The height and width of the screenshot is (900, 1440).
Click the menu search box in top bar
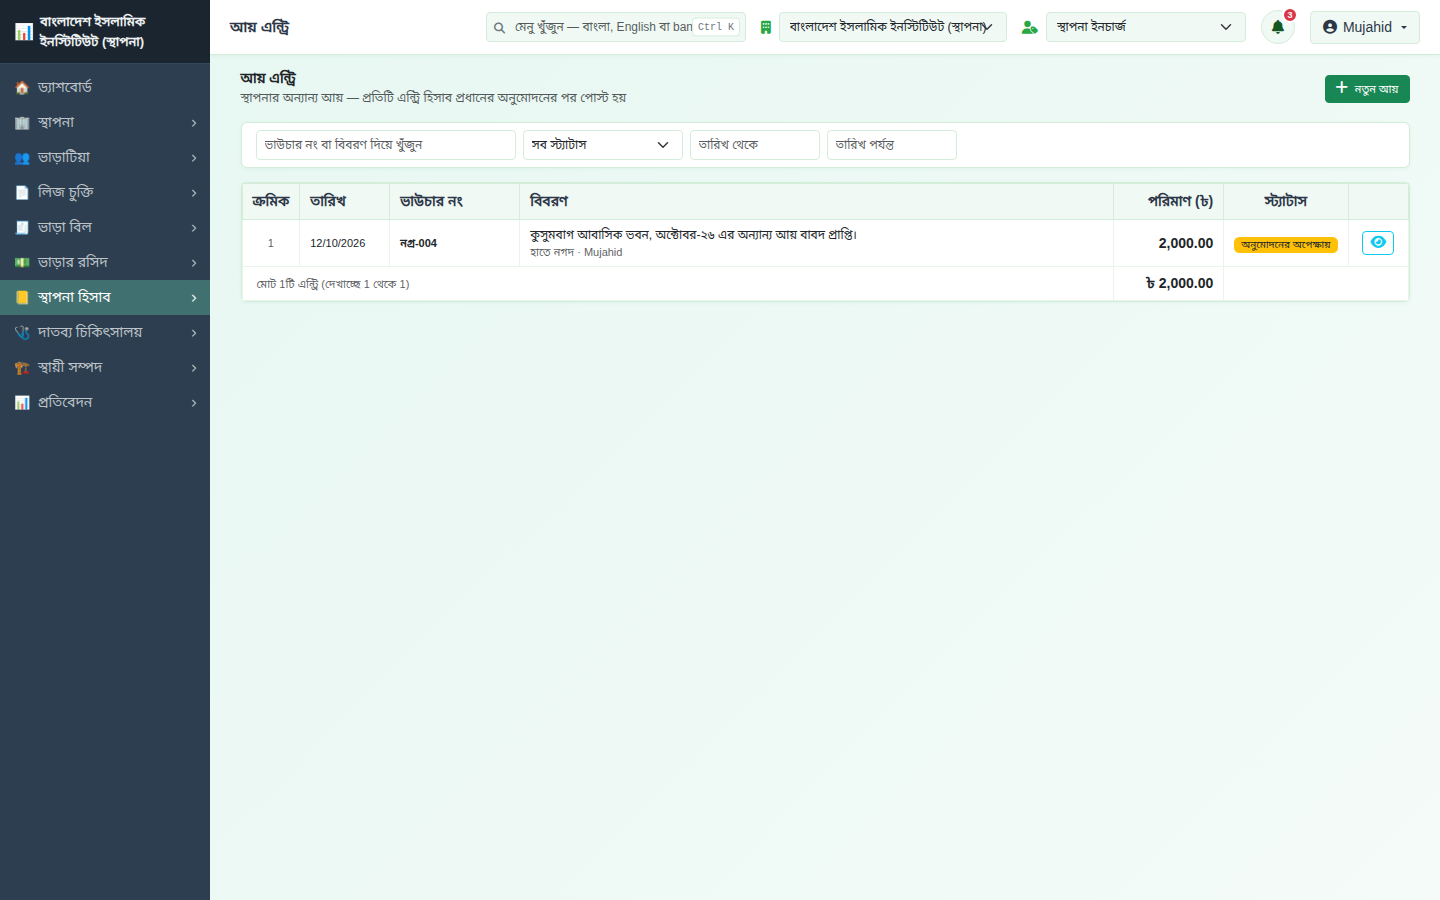[616, 27]
